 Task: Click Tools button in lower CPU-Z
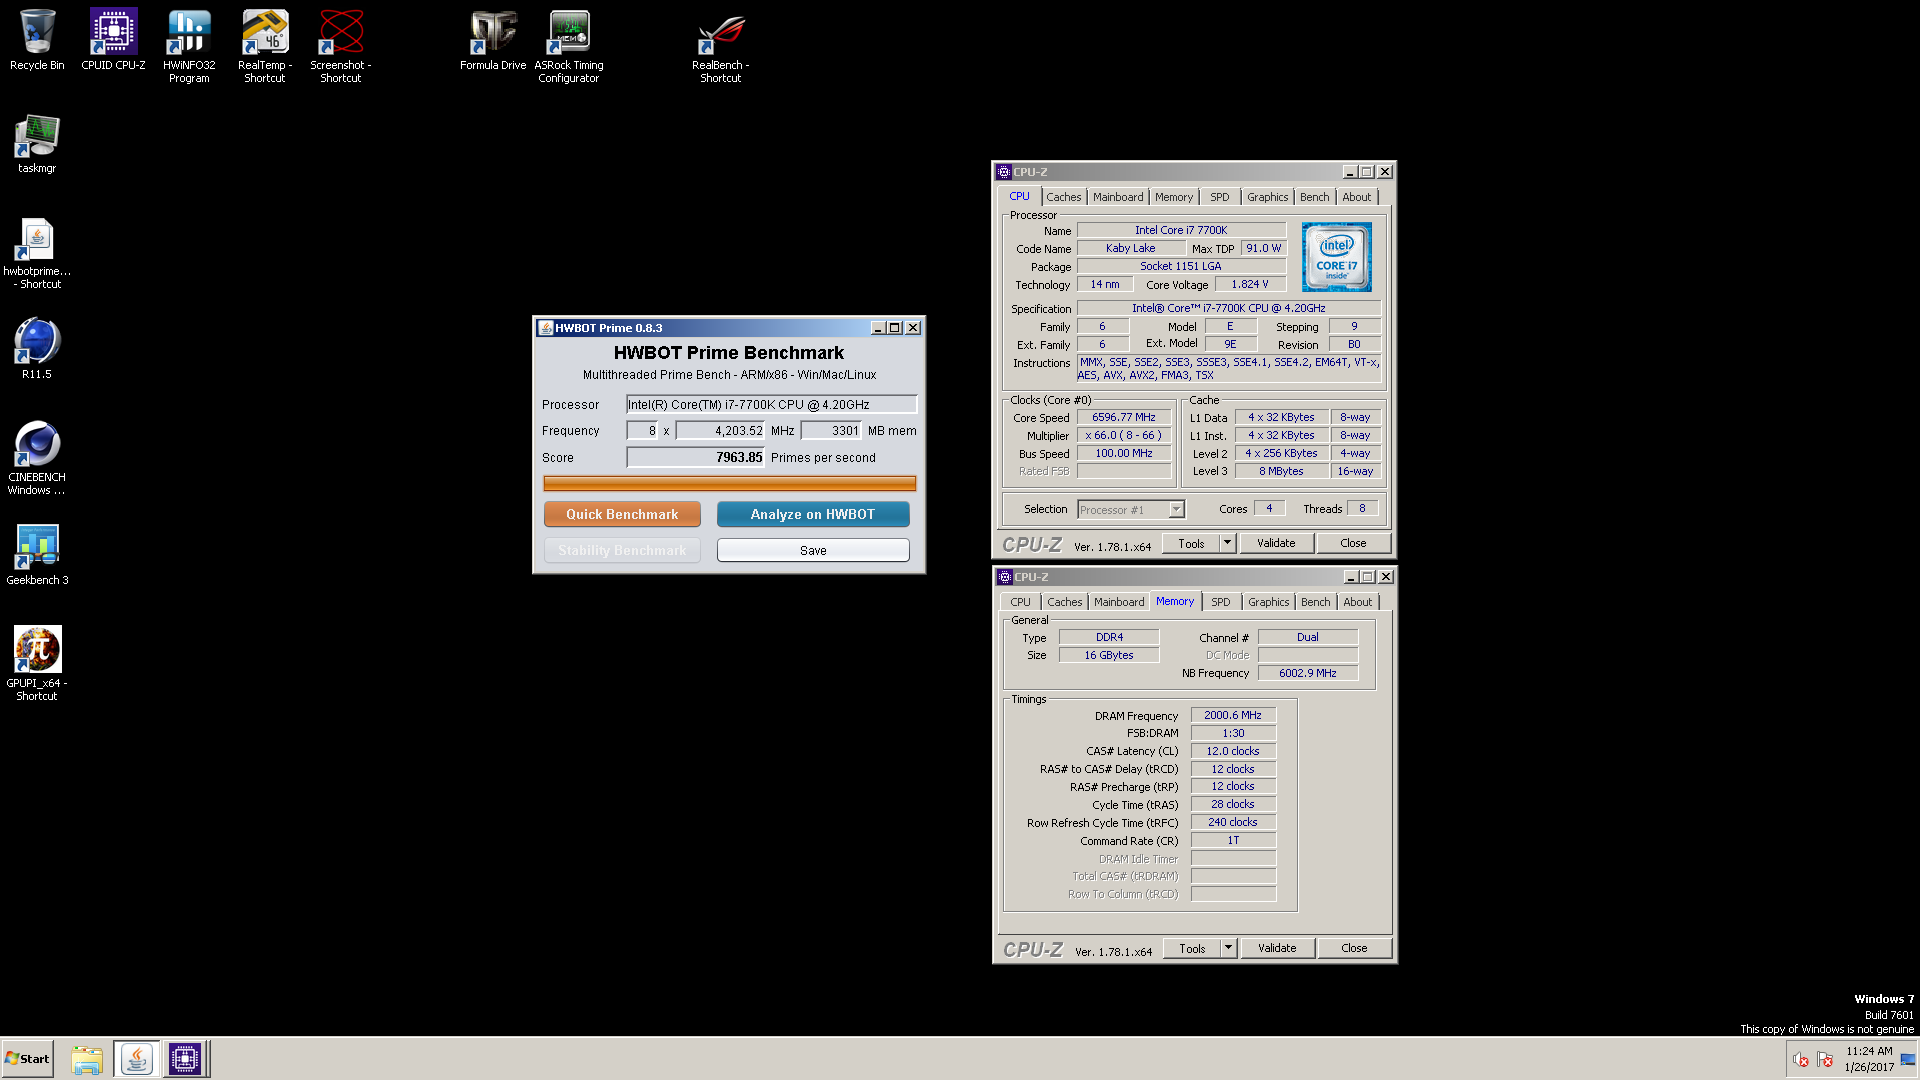pos(1192,948)
